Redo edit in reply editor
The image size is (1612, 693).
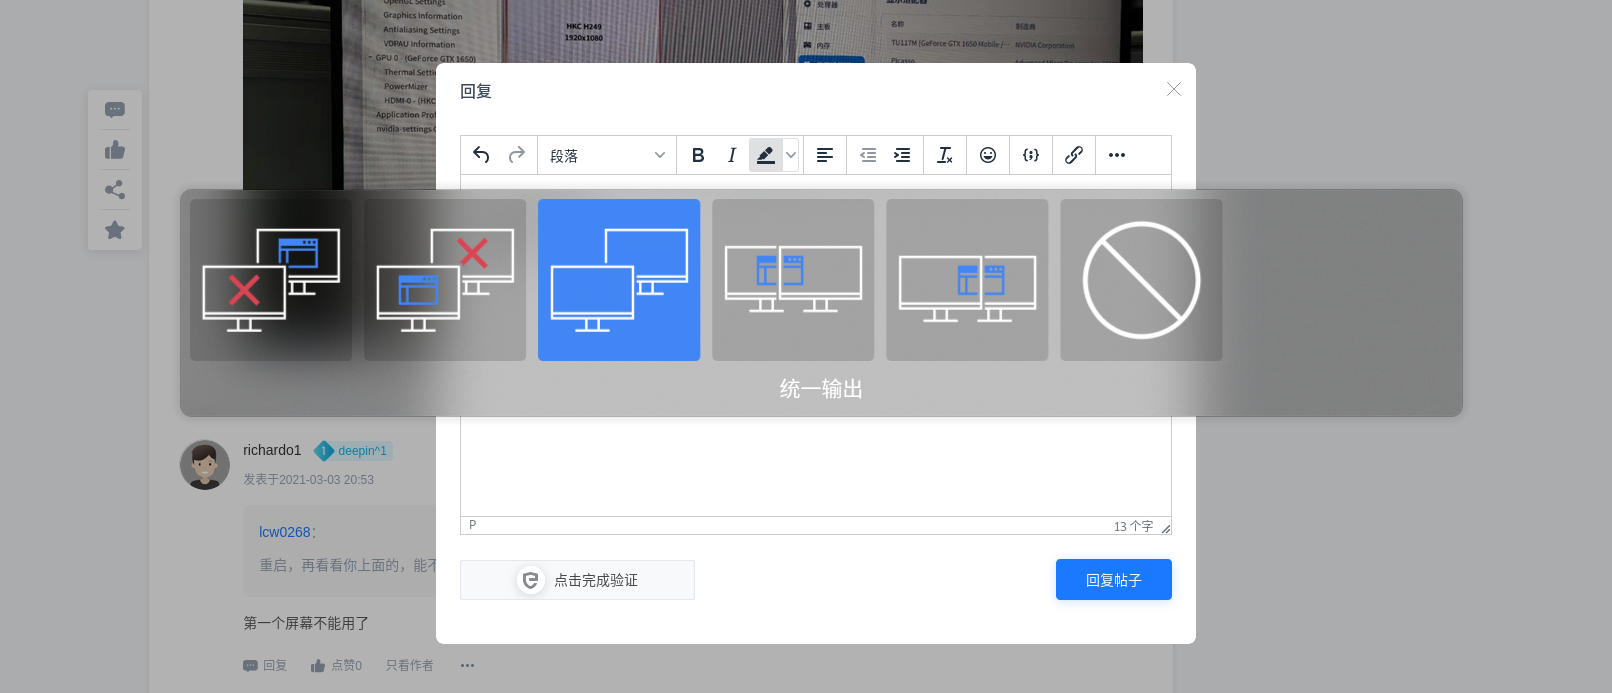(x=517, y=155)
